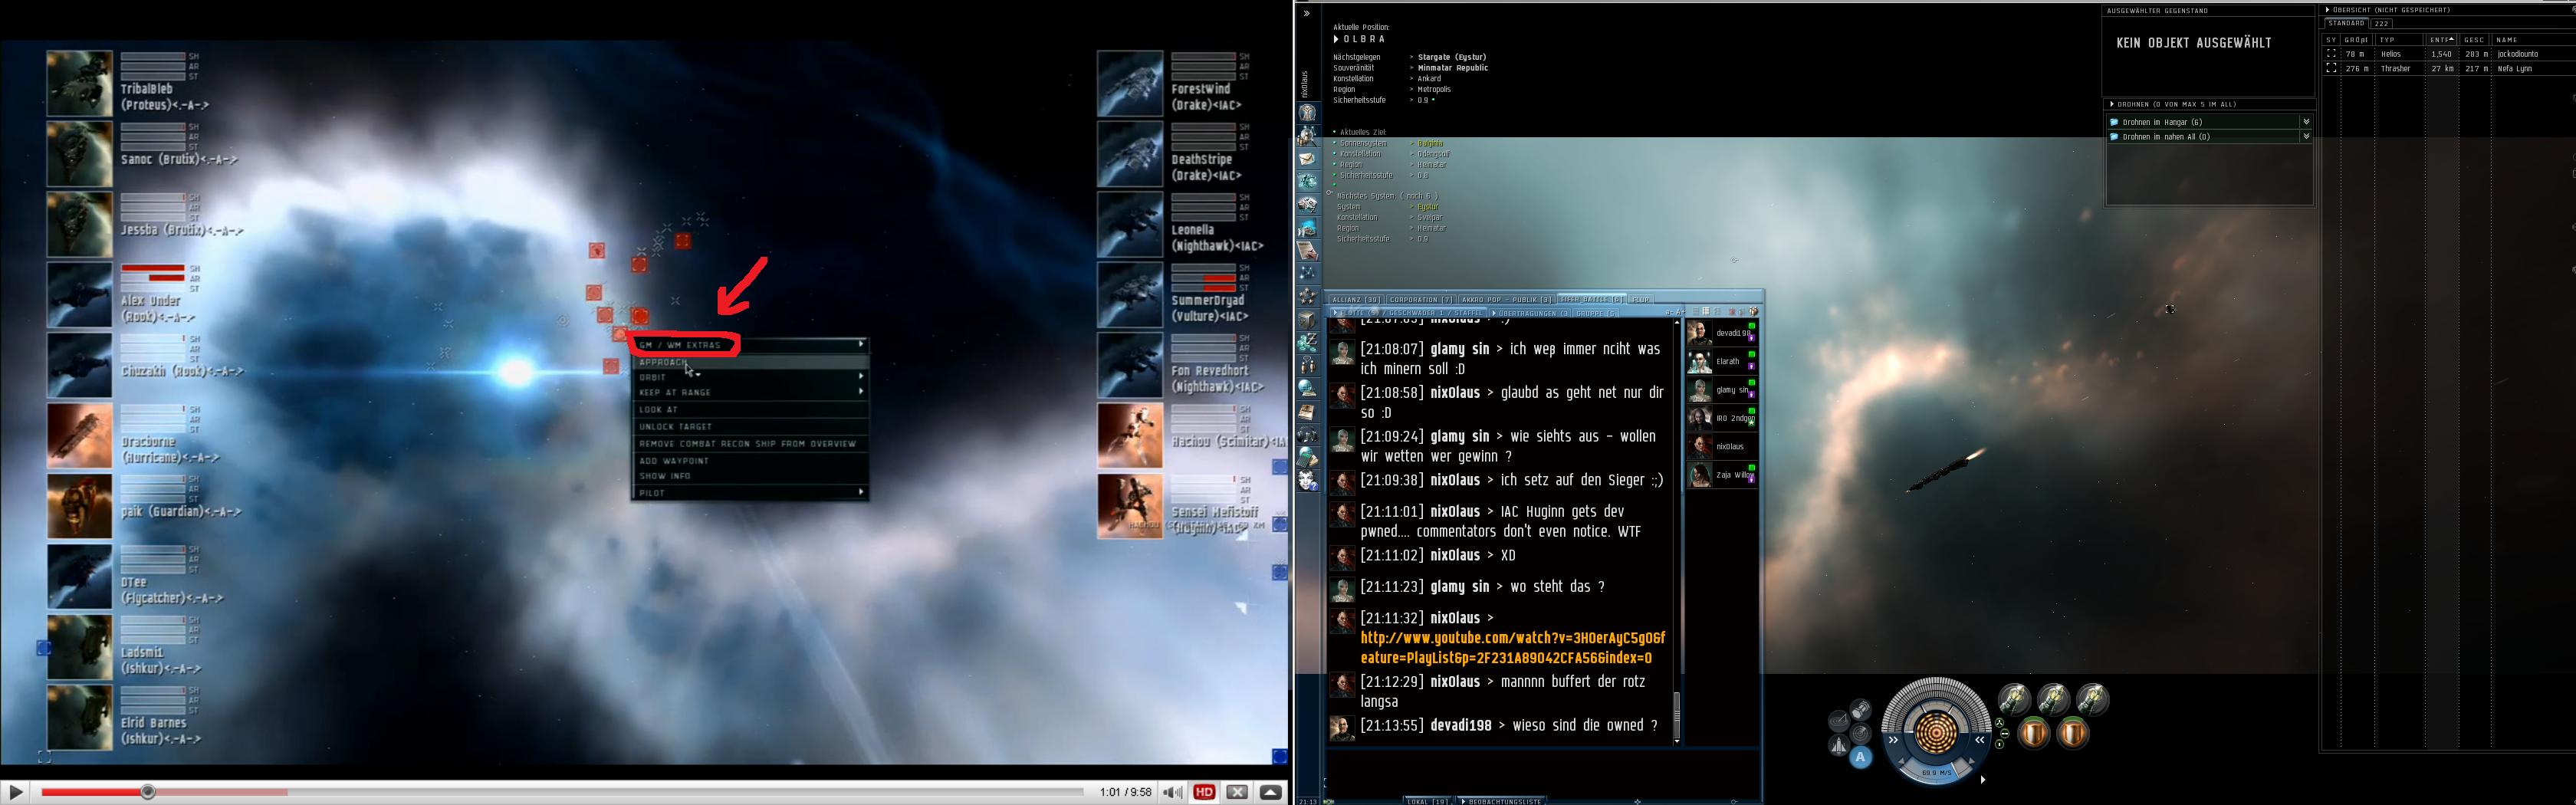Sort overview by the Entf distance column
This screenshot has width=2576, height=805.
pyautogui.click(x=2441, y=39)
